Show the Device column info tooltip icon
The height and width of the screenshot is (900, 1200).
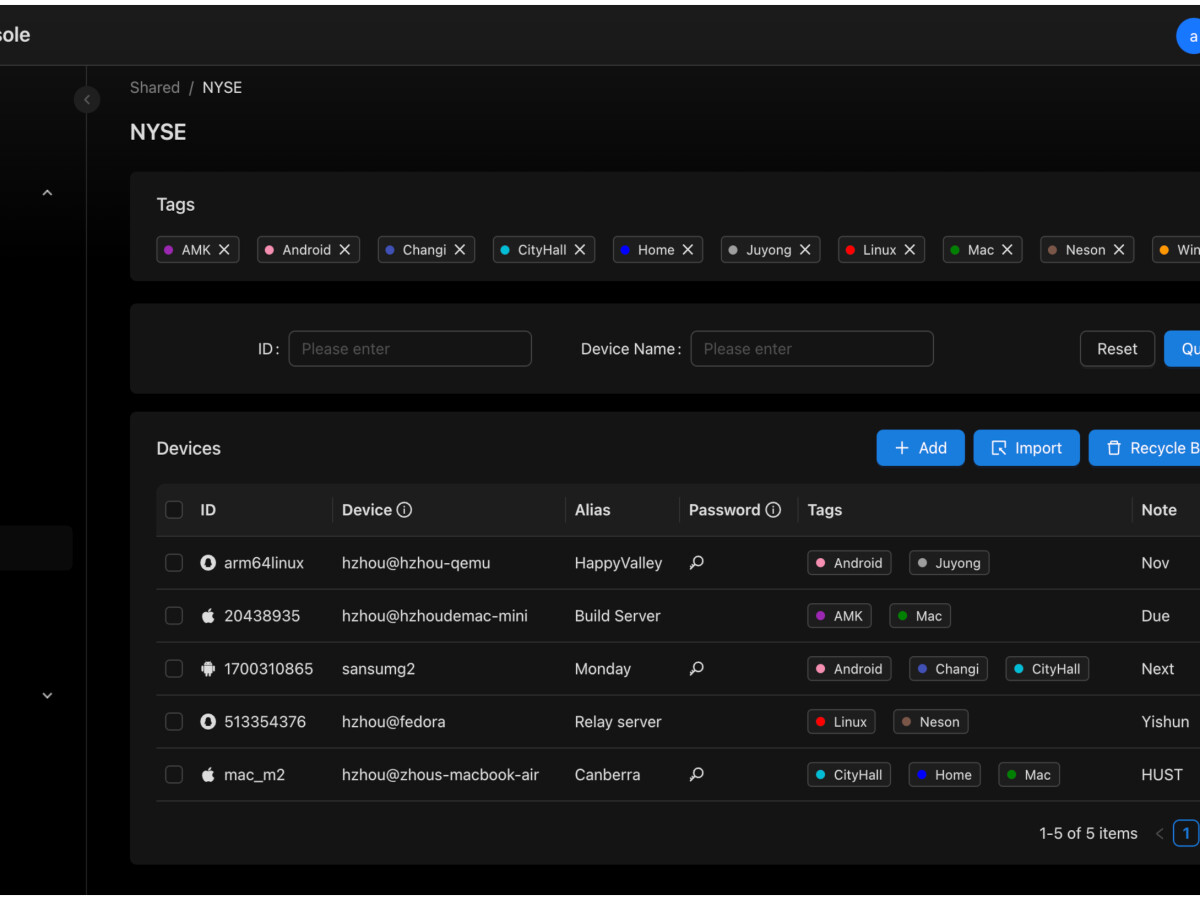click(x=404, y=510)
